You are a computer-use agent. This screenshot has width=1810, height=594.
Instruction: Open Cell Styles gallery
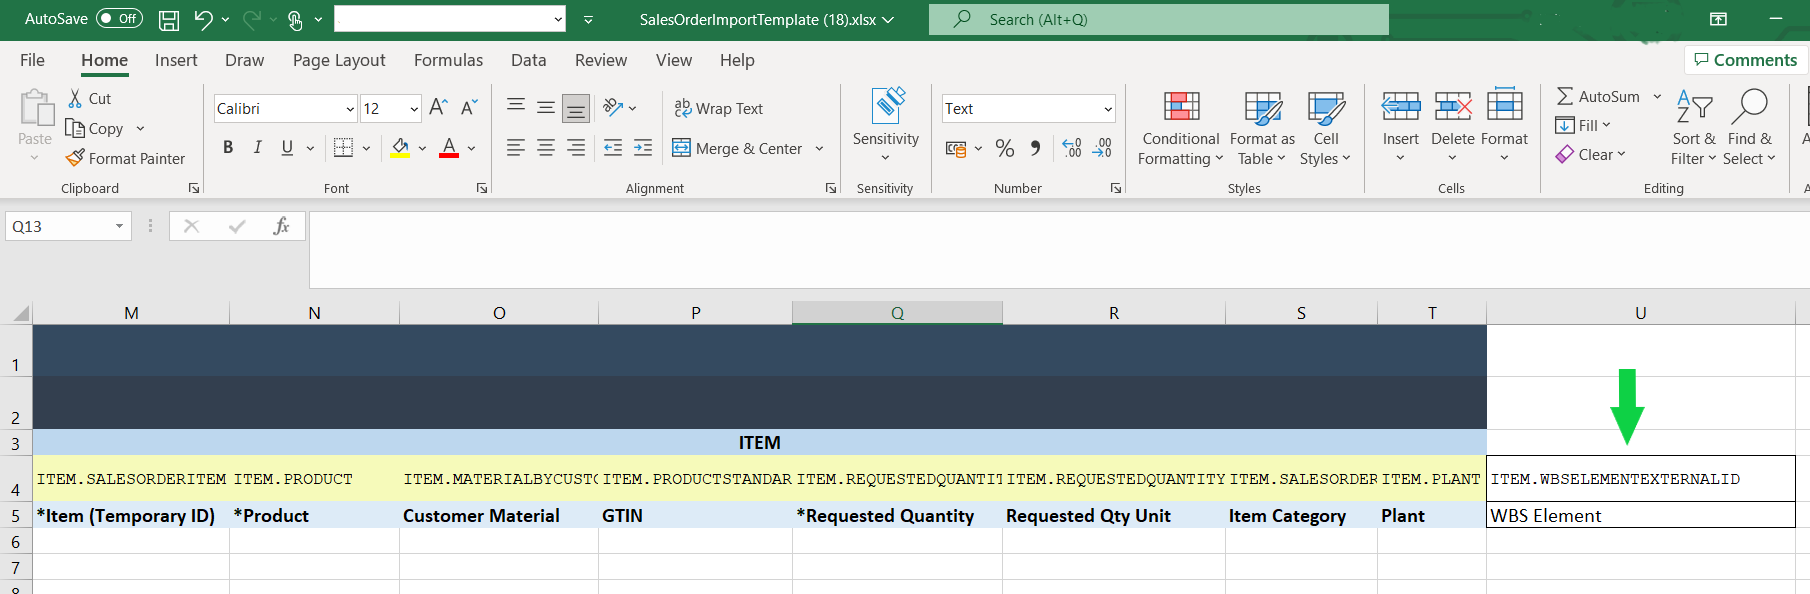click(x=1326, y=128)
